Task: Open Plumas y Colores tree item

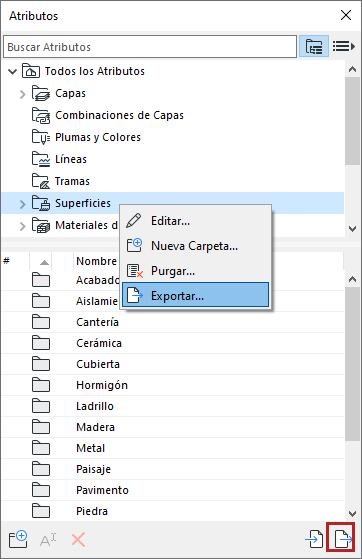Action: (x=98, y=137)
